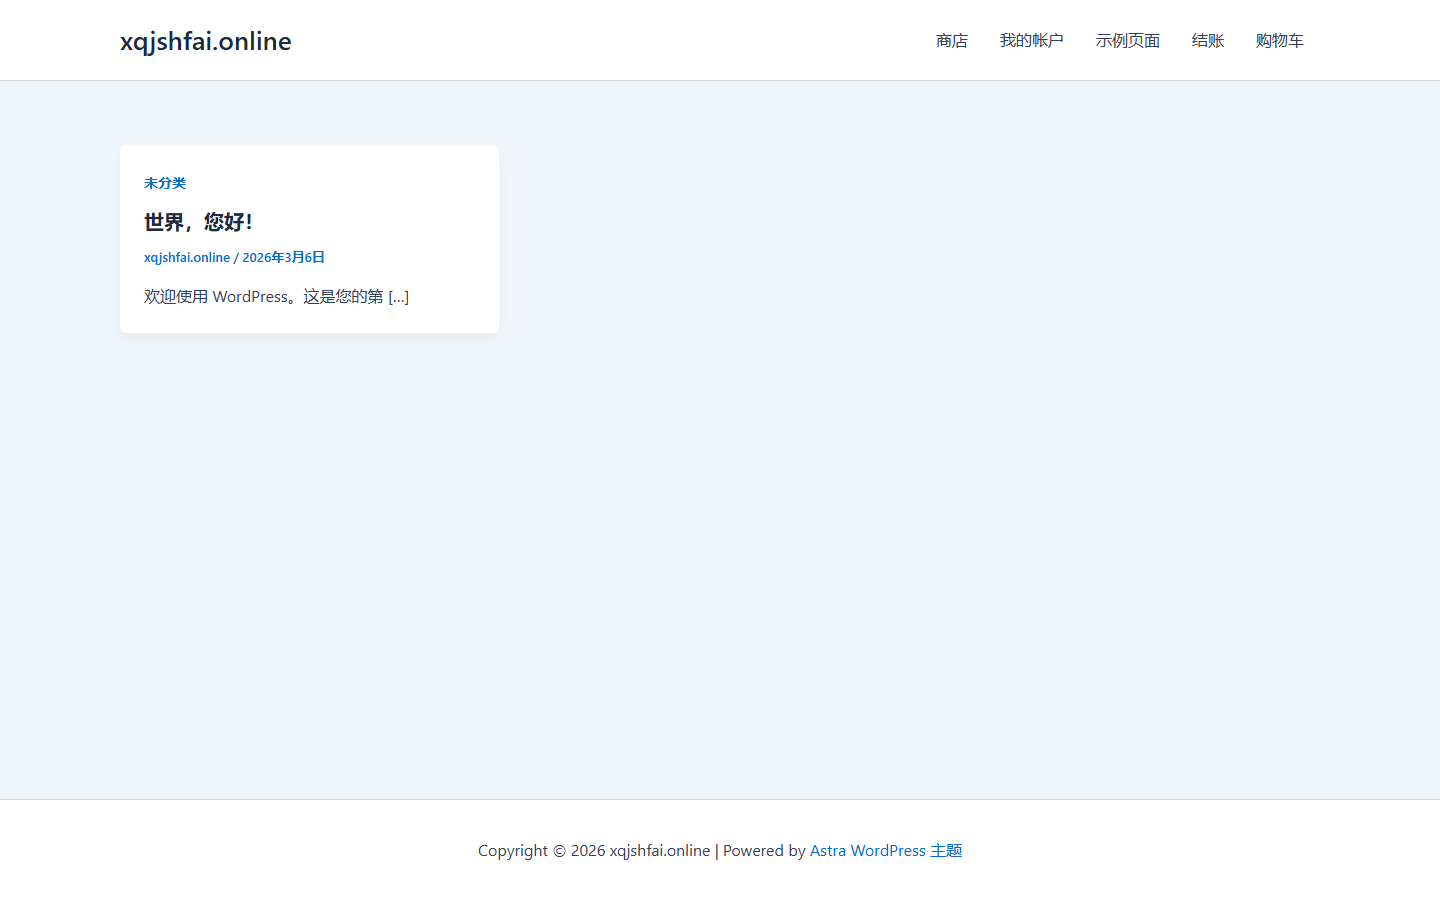Go to the 结账 checkout page
Viewport: 1440px width, 900px height.
(x=1207, y=41)
